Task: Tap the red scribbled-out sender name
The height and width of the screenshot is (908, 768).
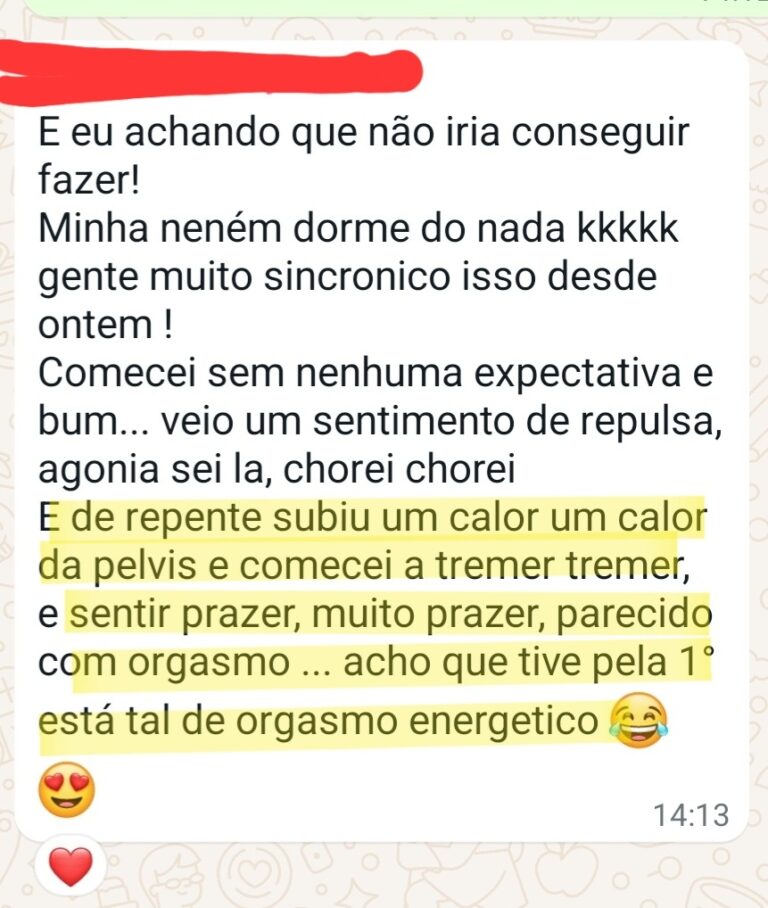Action: (211, 74)
